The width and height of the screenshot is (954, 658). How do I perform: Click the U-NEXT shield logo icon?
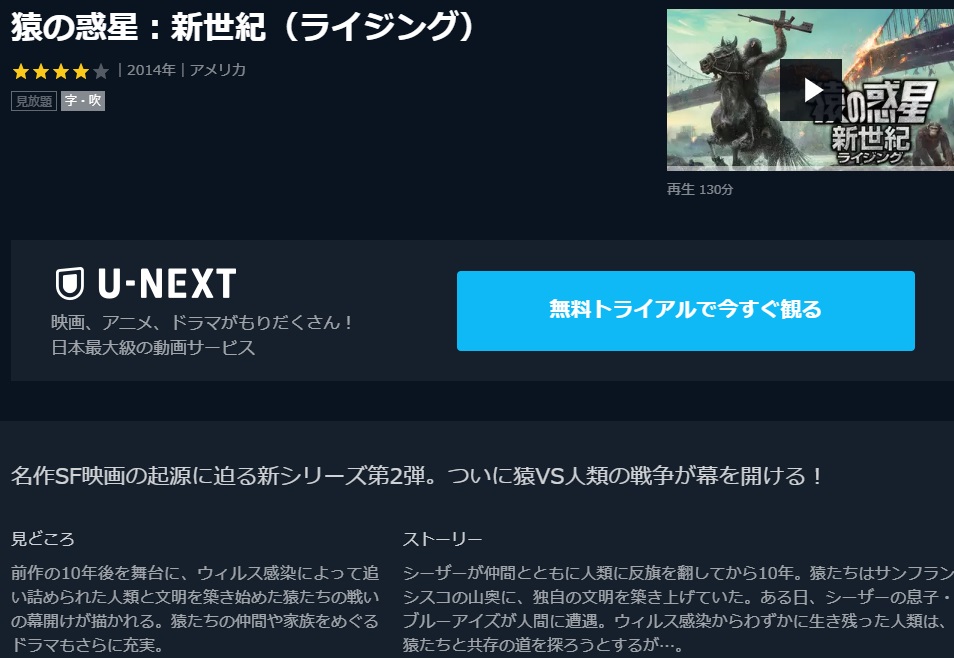tap(70, 283)
